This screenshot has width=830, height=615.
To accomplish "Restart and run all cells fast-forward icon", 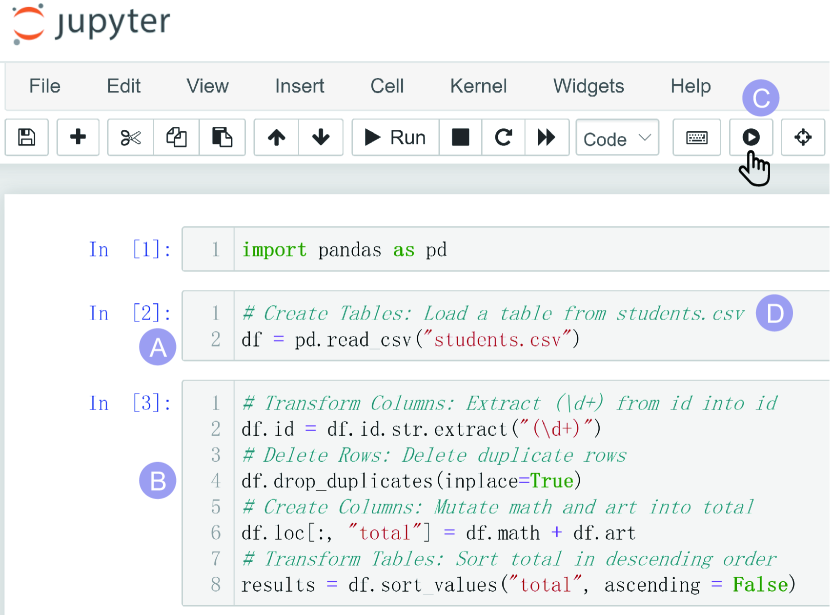I will [x=546, y=138].
